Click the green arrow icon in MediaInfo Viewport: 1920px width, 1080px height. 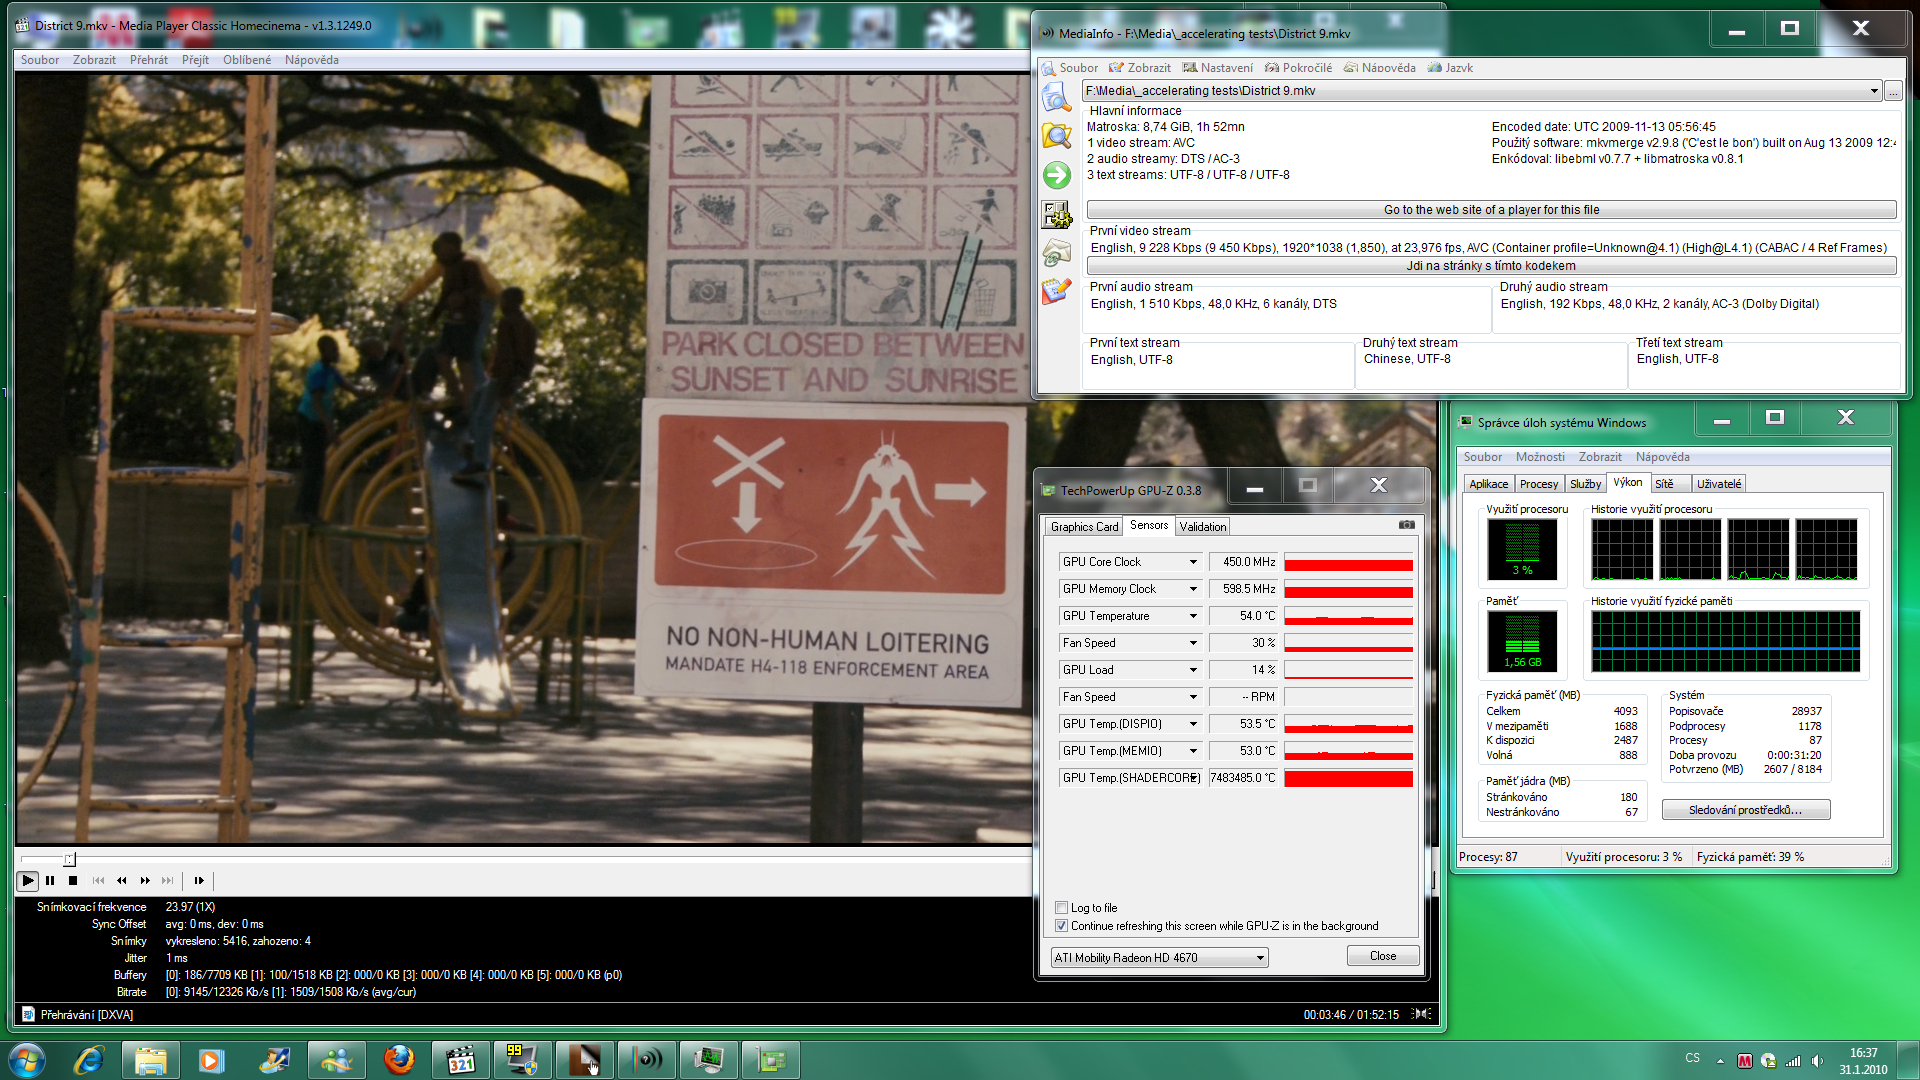pos(1056,175)
